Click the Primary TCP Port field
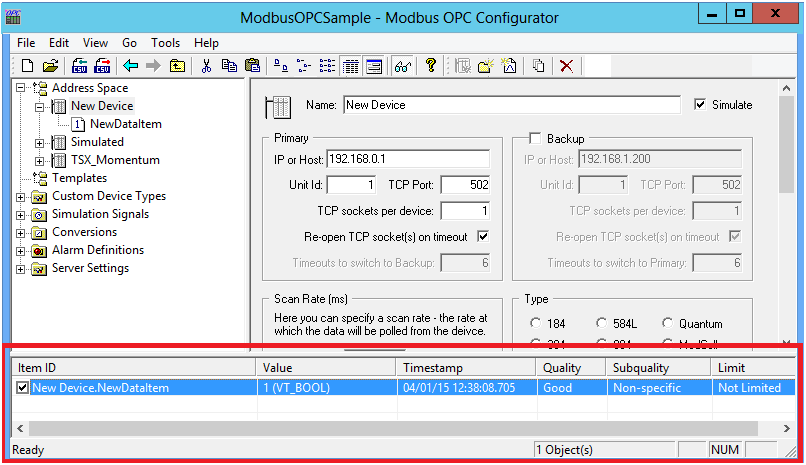 coord(465,185)
